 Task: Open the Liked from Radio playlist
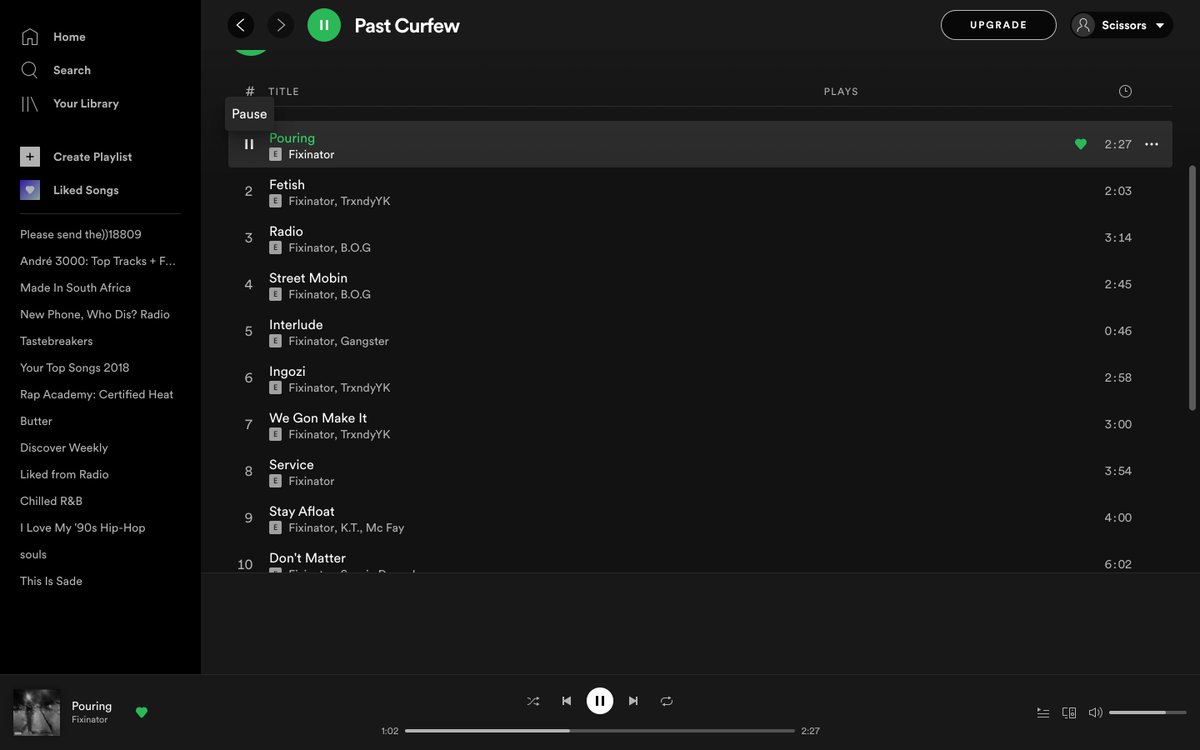[64, 474]
